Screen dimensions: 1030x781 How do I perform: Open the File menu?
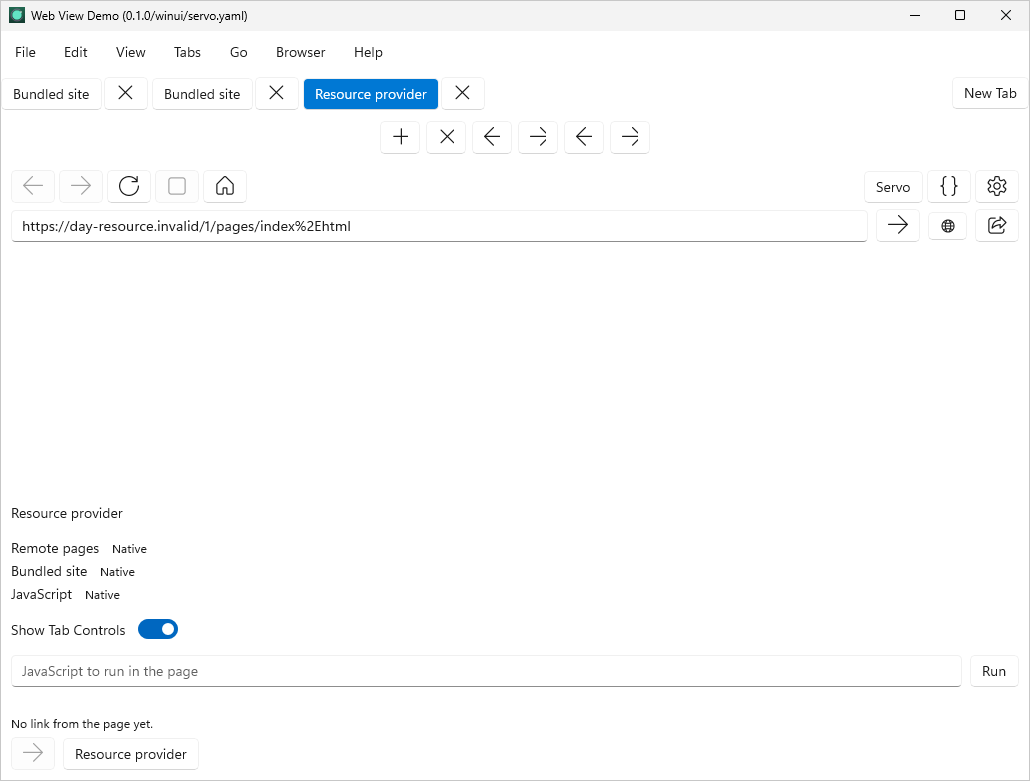26,53
